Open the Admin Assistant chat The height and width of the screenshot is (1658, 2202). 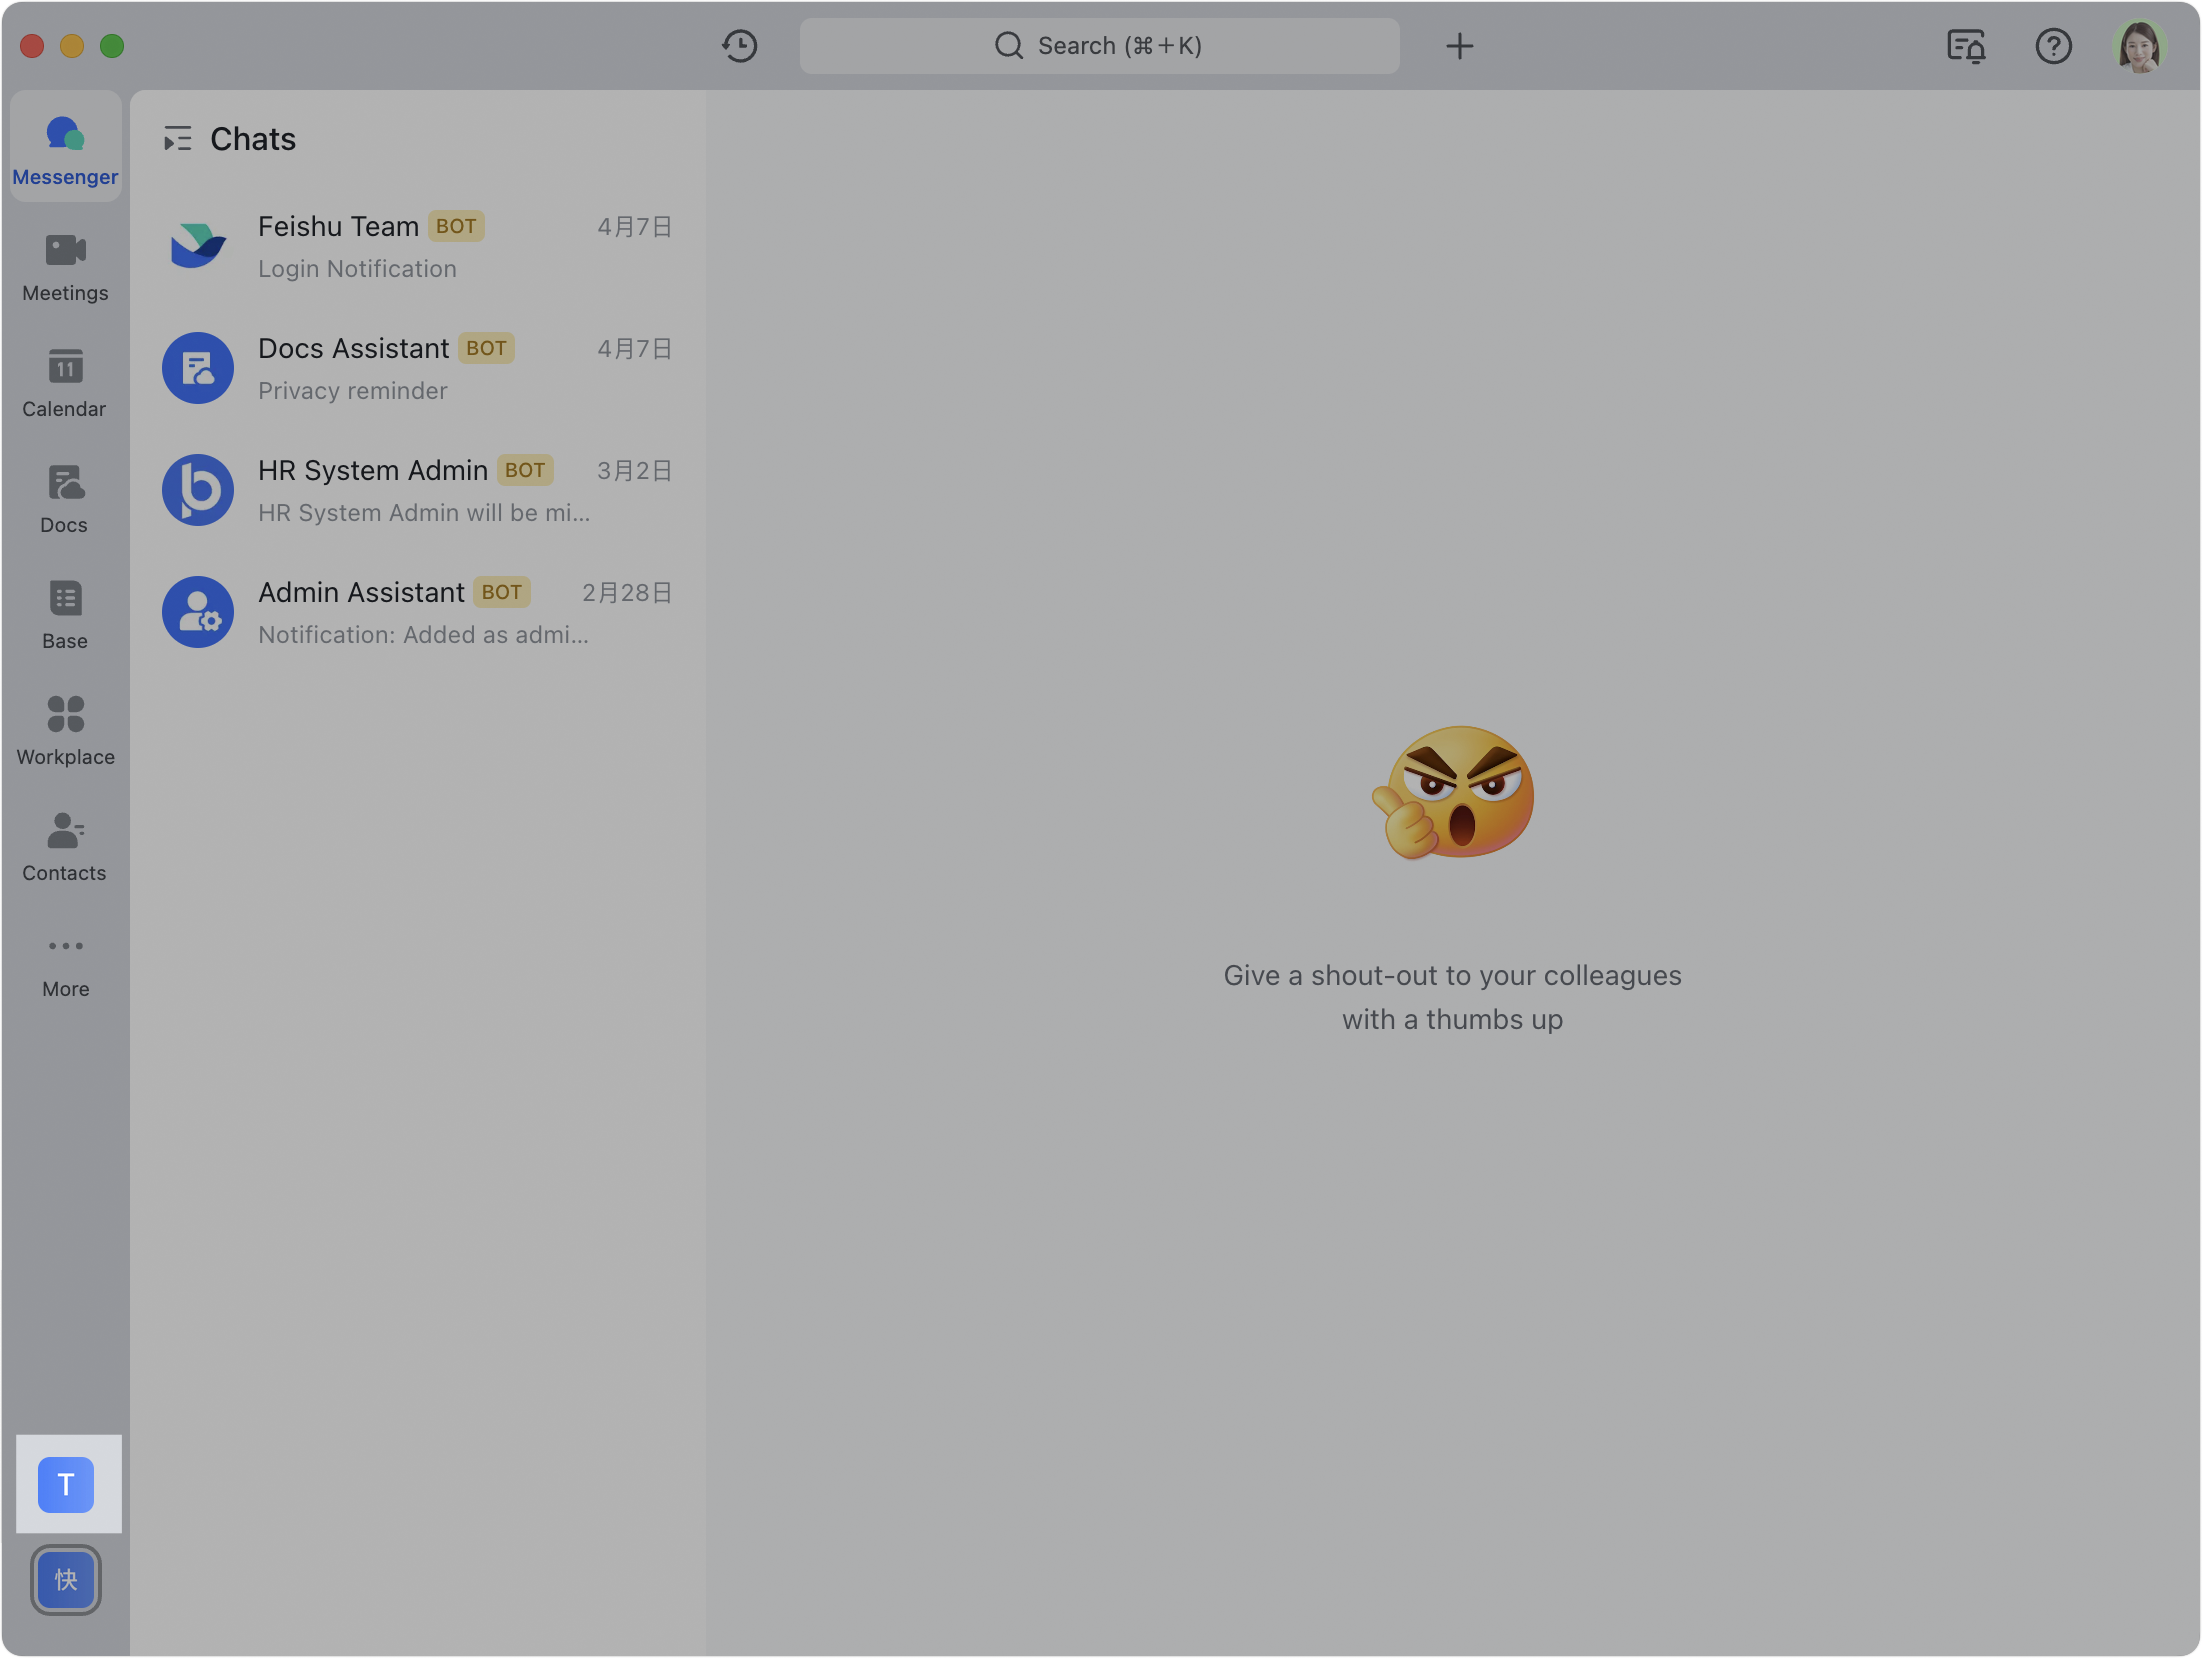click(418, 613)
